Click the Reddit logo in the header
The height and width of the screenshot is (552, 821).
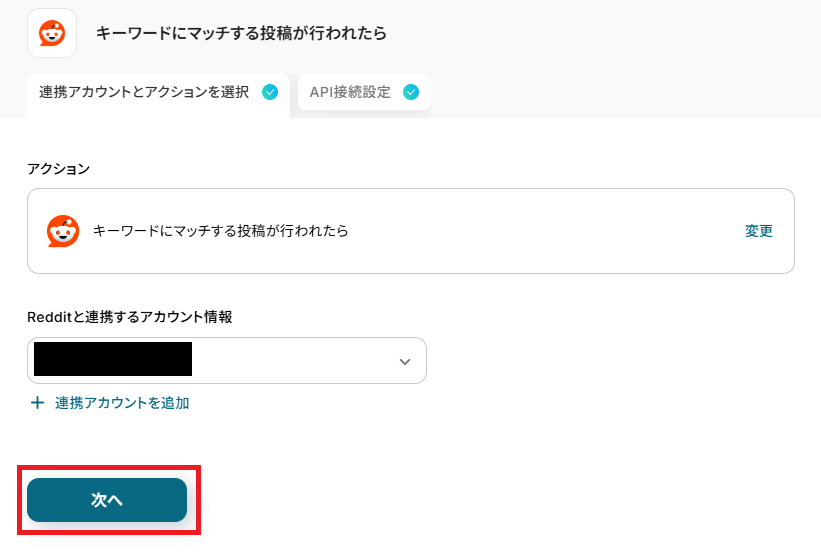click(x=52, y=33)
